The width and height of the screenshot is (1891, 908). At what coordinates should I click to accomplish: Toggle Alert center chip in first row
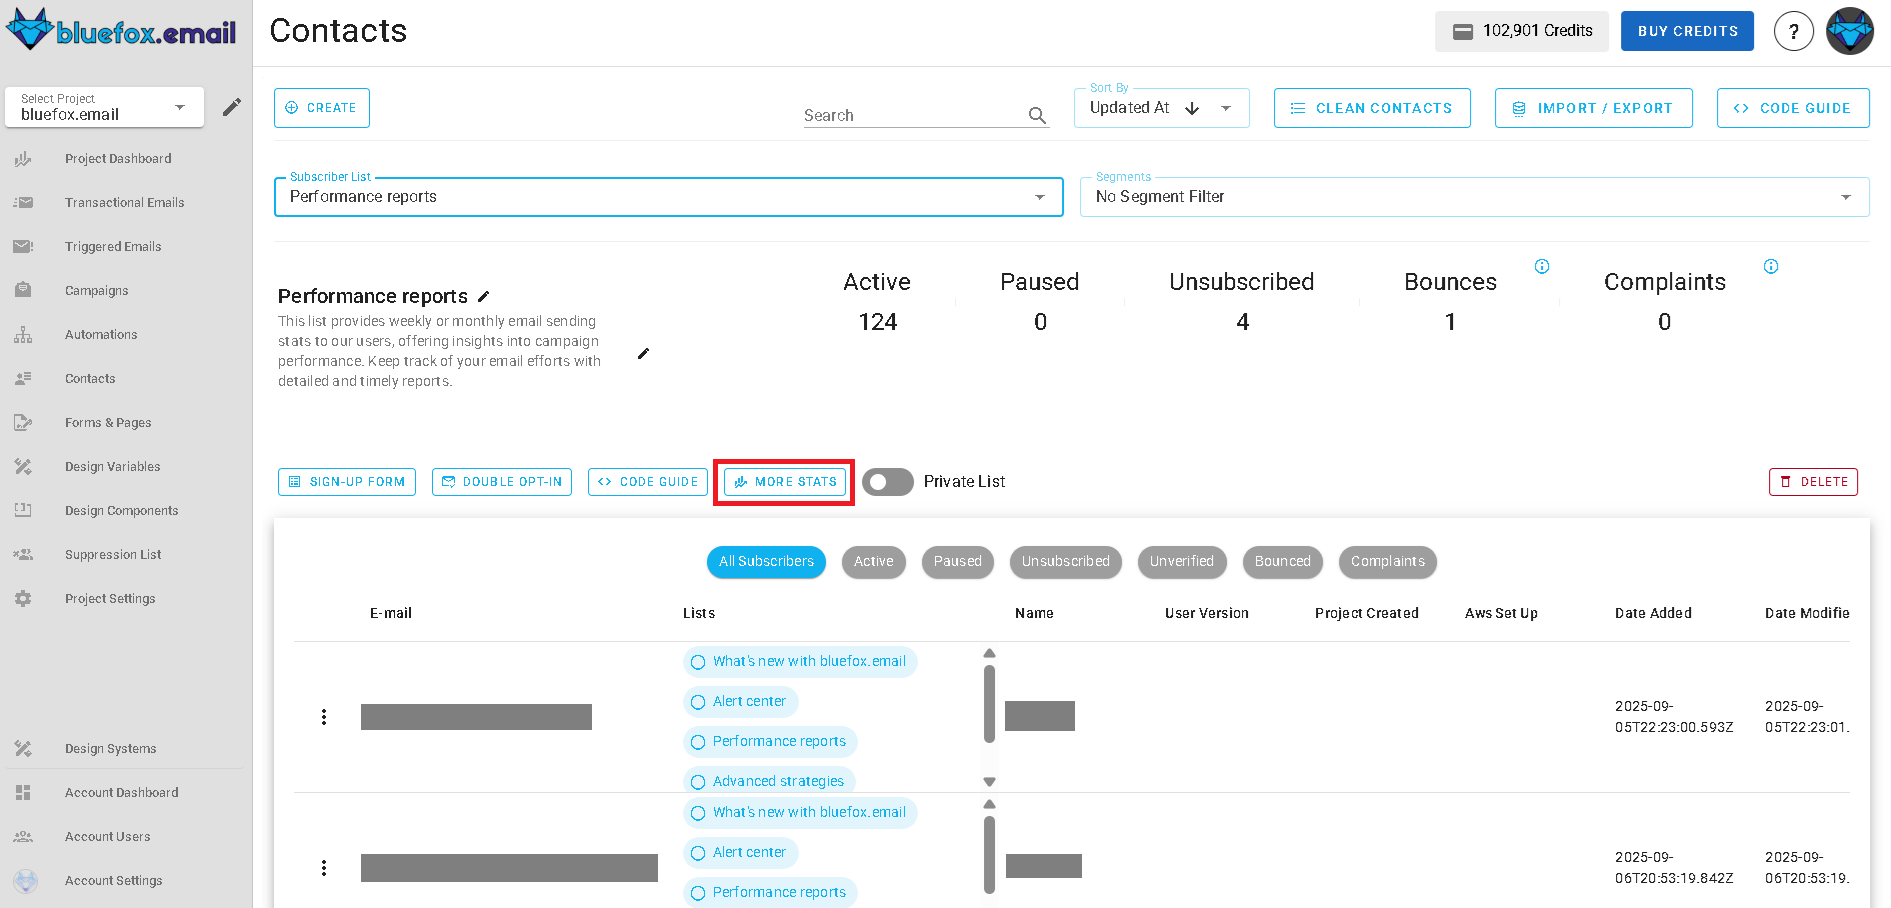coord(740,702)
